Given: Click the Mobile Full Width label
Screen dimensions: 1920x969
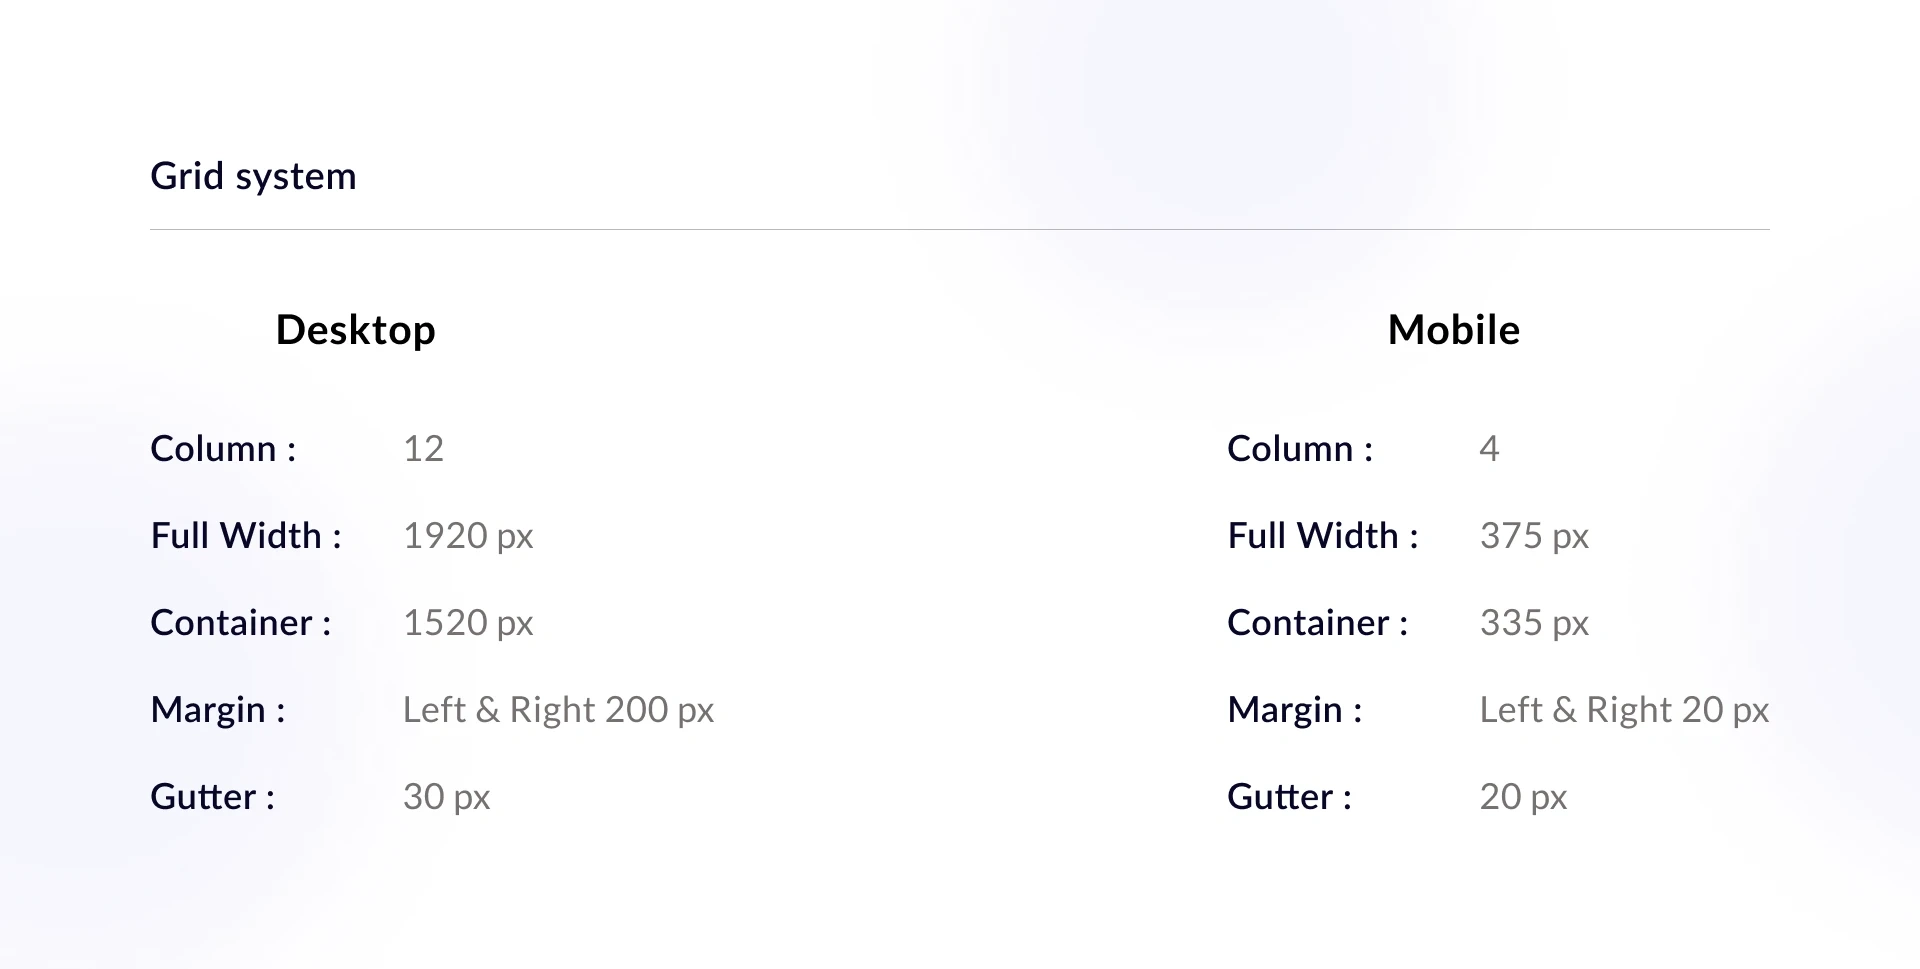Looking at the screenshot, I should [1323, 536].
